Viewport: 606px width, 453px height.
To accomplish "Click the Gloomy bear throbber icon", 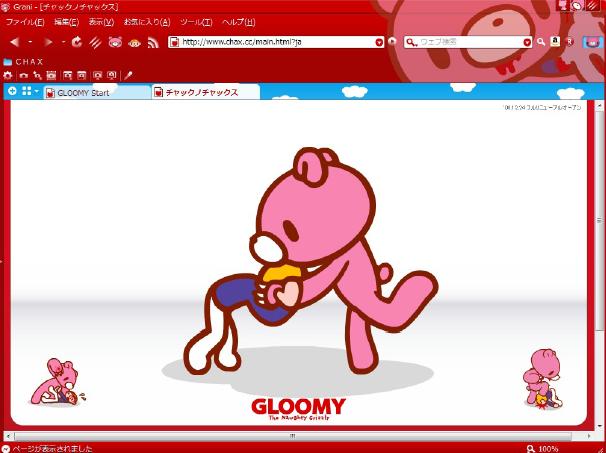I will [592, 42].
